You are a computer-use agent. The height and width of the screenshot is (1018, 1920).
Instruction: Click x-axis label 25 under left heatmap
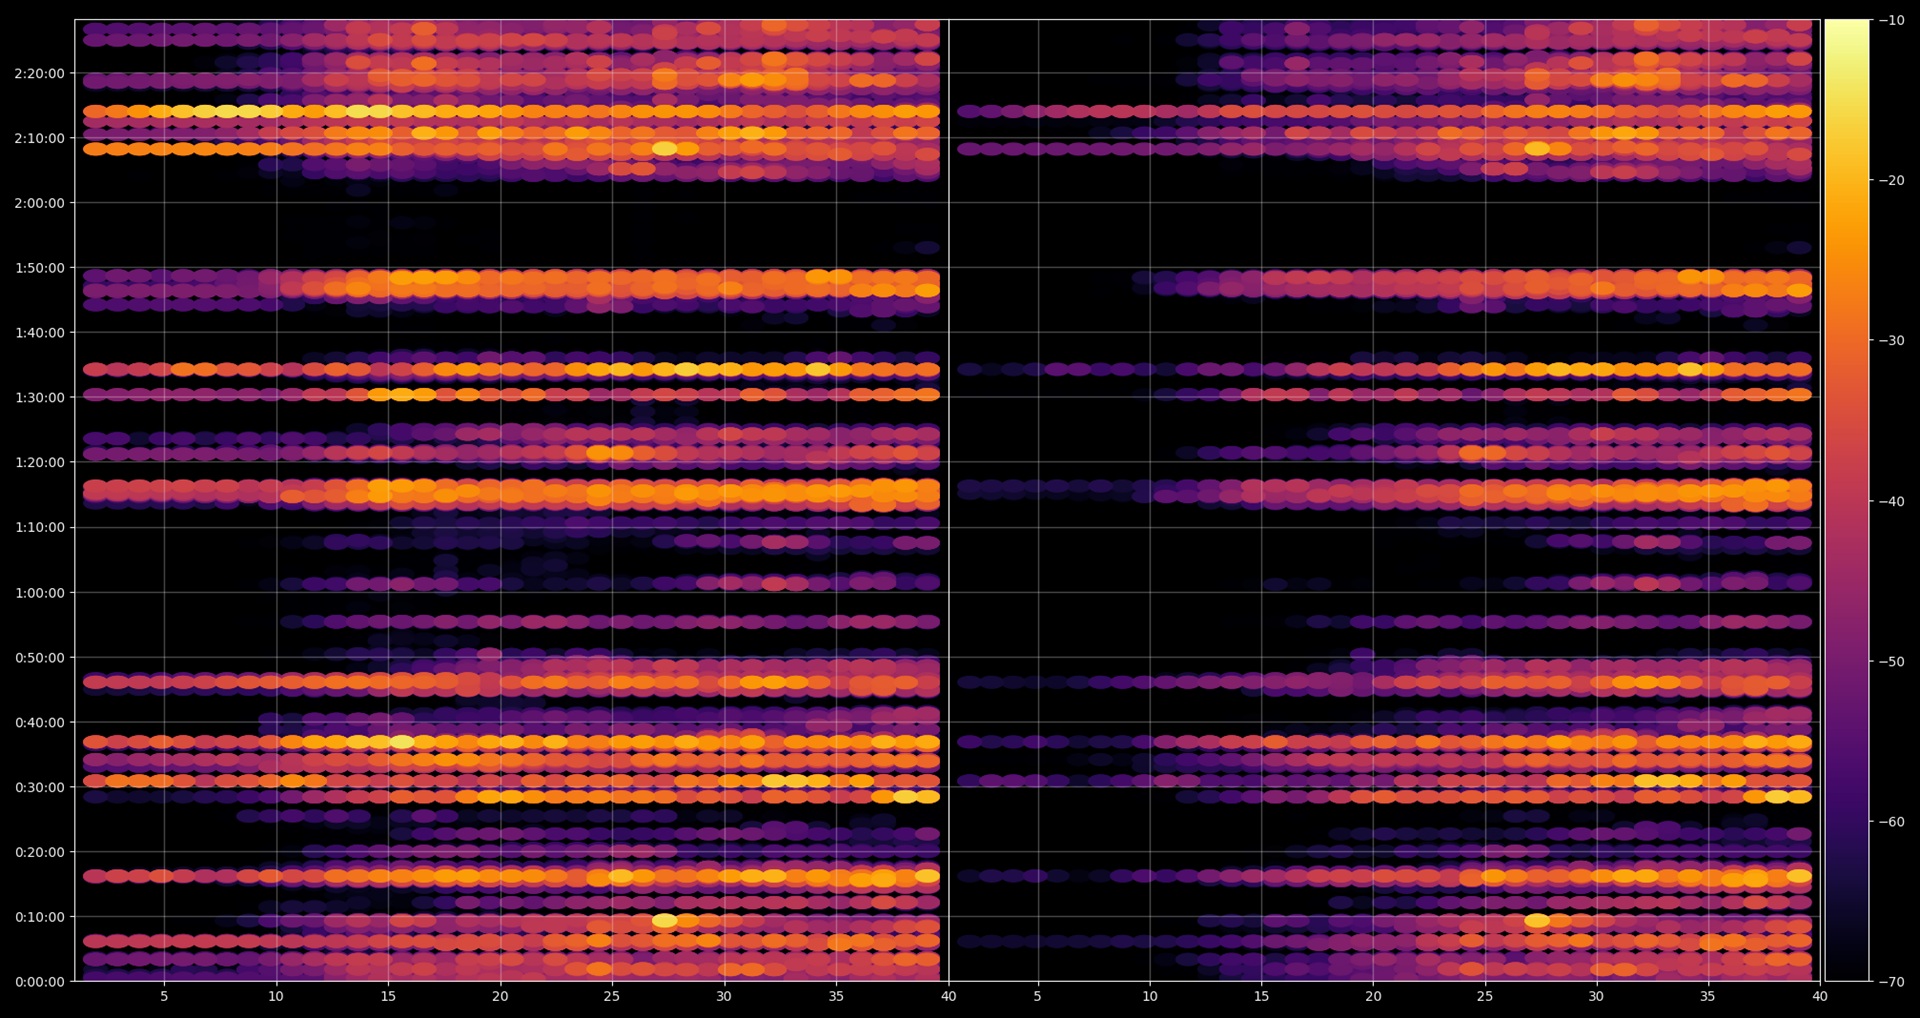point(612,996)
